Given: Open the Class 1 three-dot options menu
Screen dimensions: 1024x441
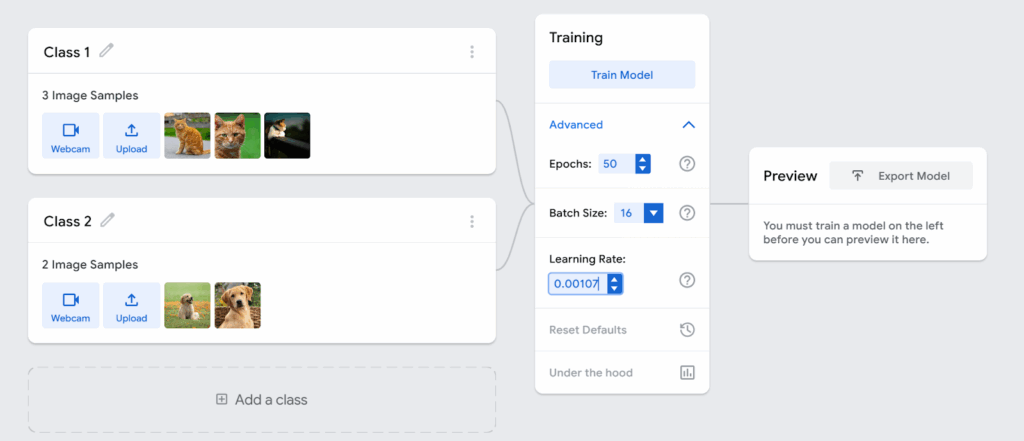Looking at the screenshot, I should pos(472,52).
